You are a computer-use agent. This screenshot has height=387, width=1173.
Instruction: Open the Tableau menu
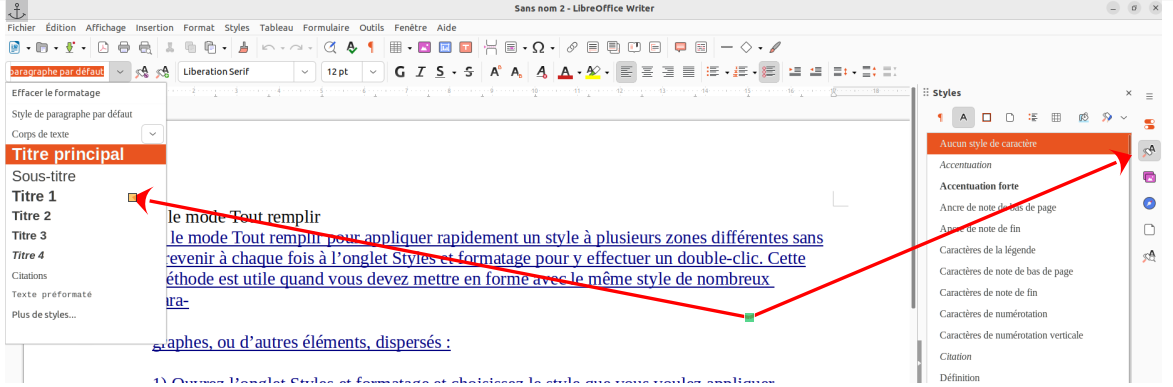277,27
